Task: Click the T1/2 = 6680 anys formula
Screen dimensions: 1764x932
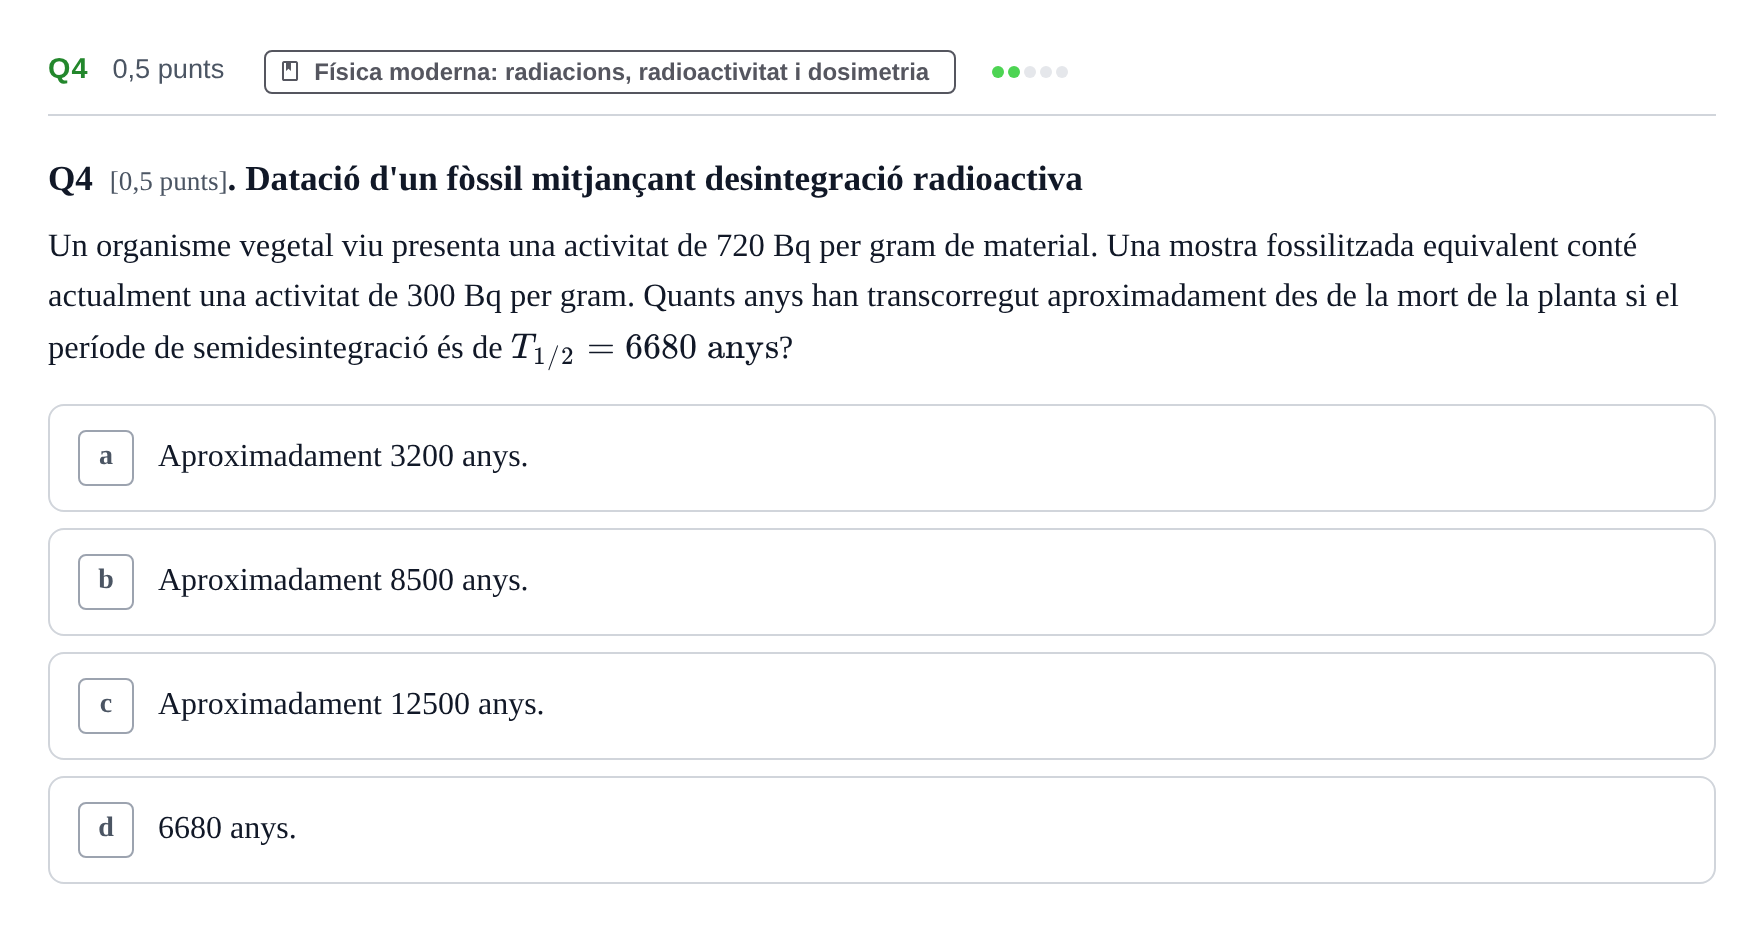Action: point(645,348)
